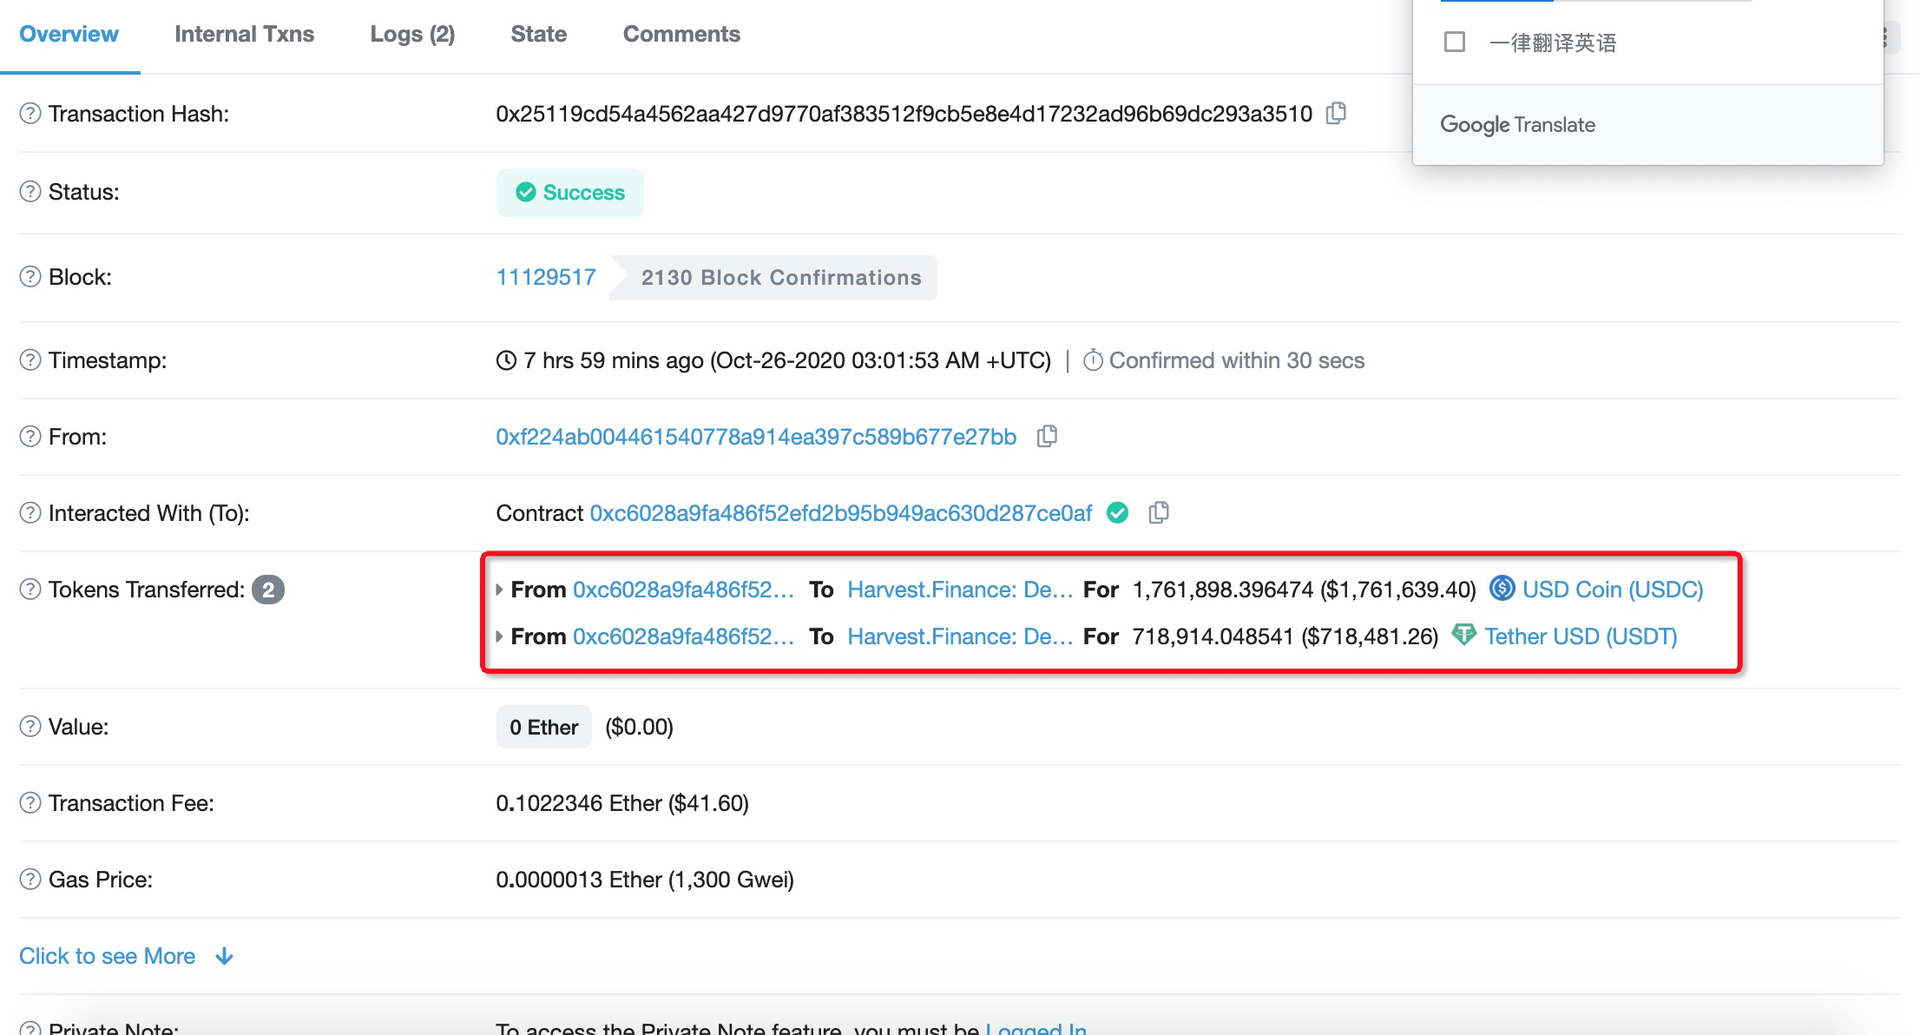The image size is (1920, 1035).
Task: Click the USDT amount 718,914.048541
Action: point(1213,636)
